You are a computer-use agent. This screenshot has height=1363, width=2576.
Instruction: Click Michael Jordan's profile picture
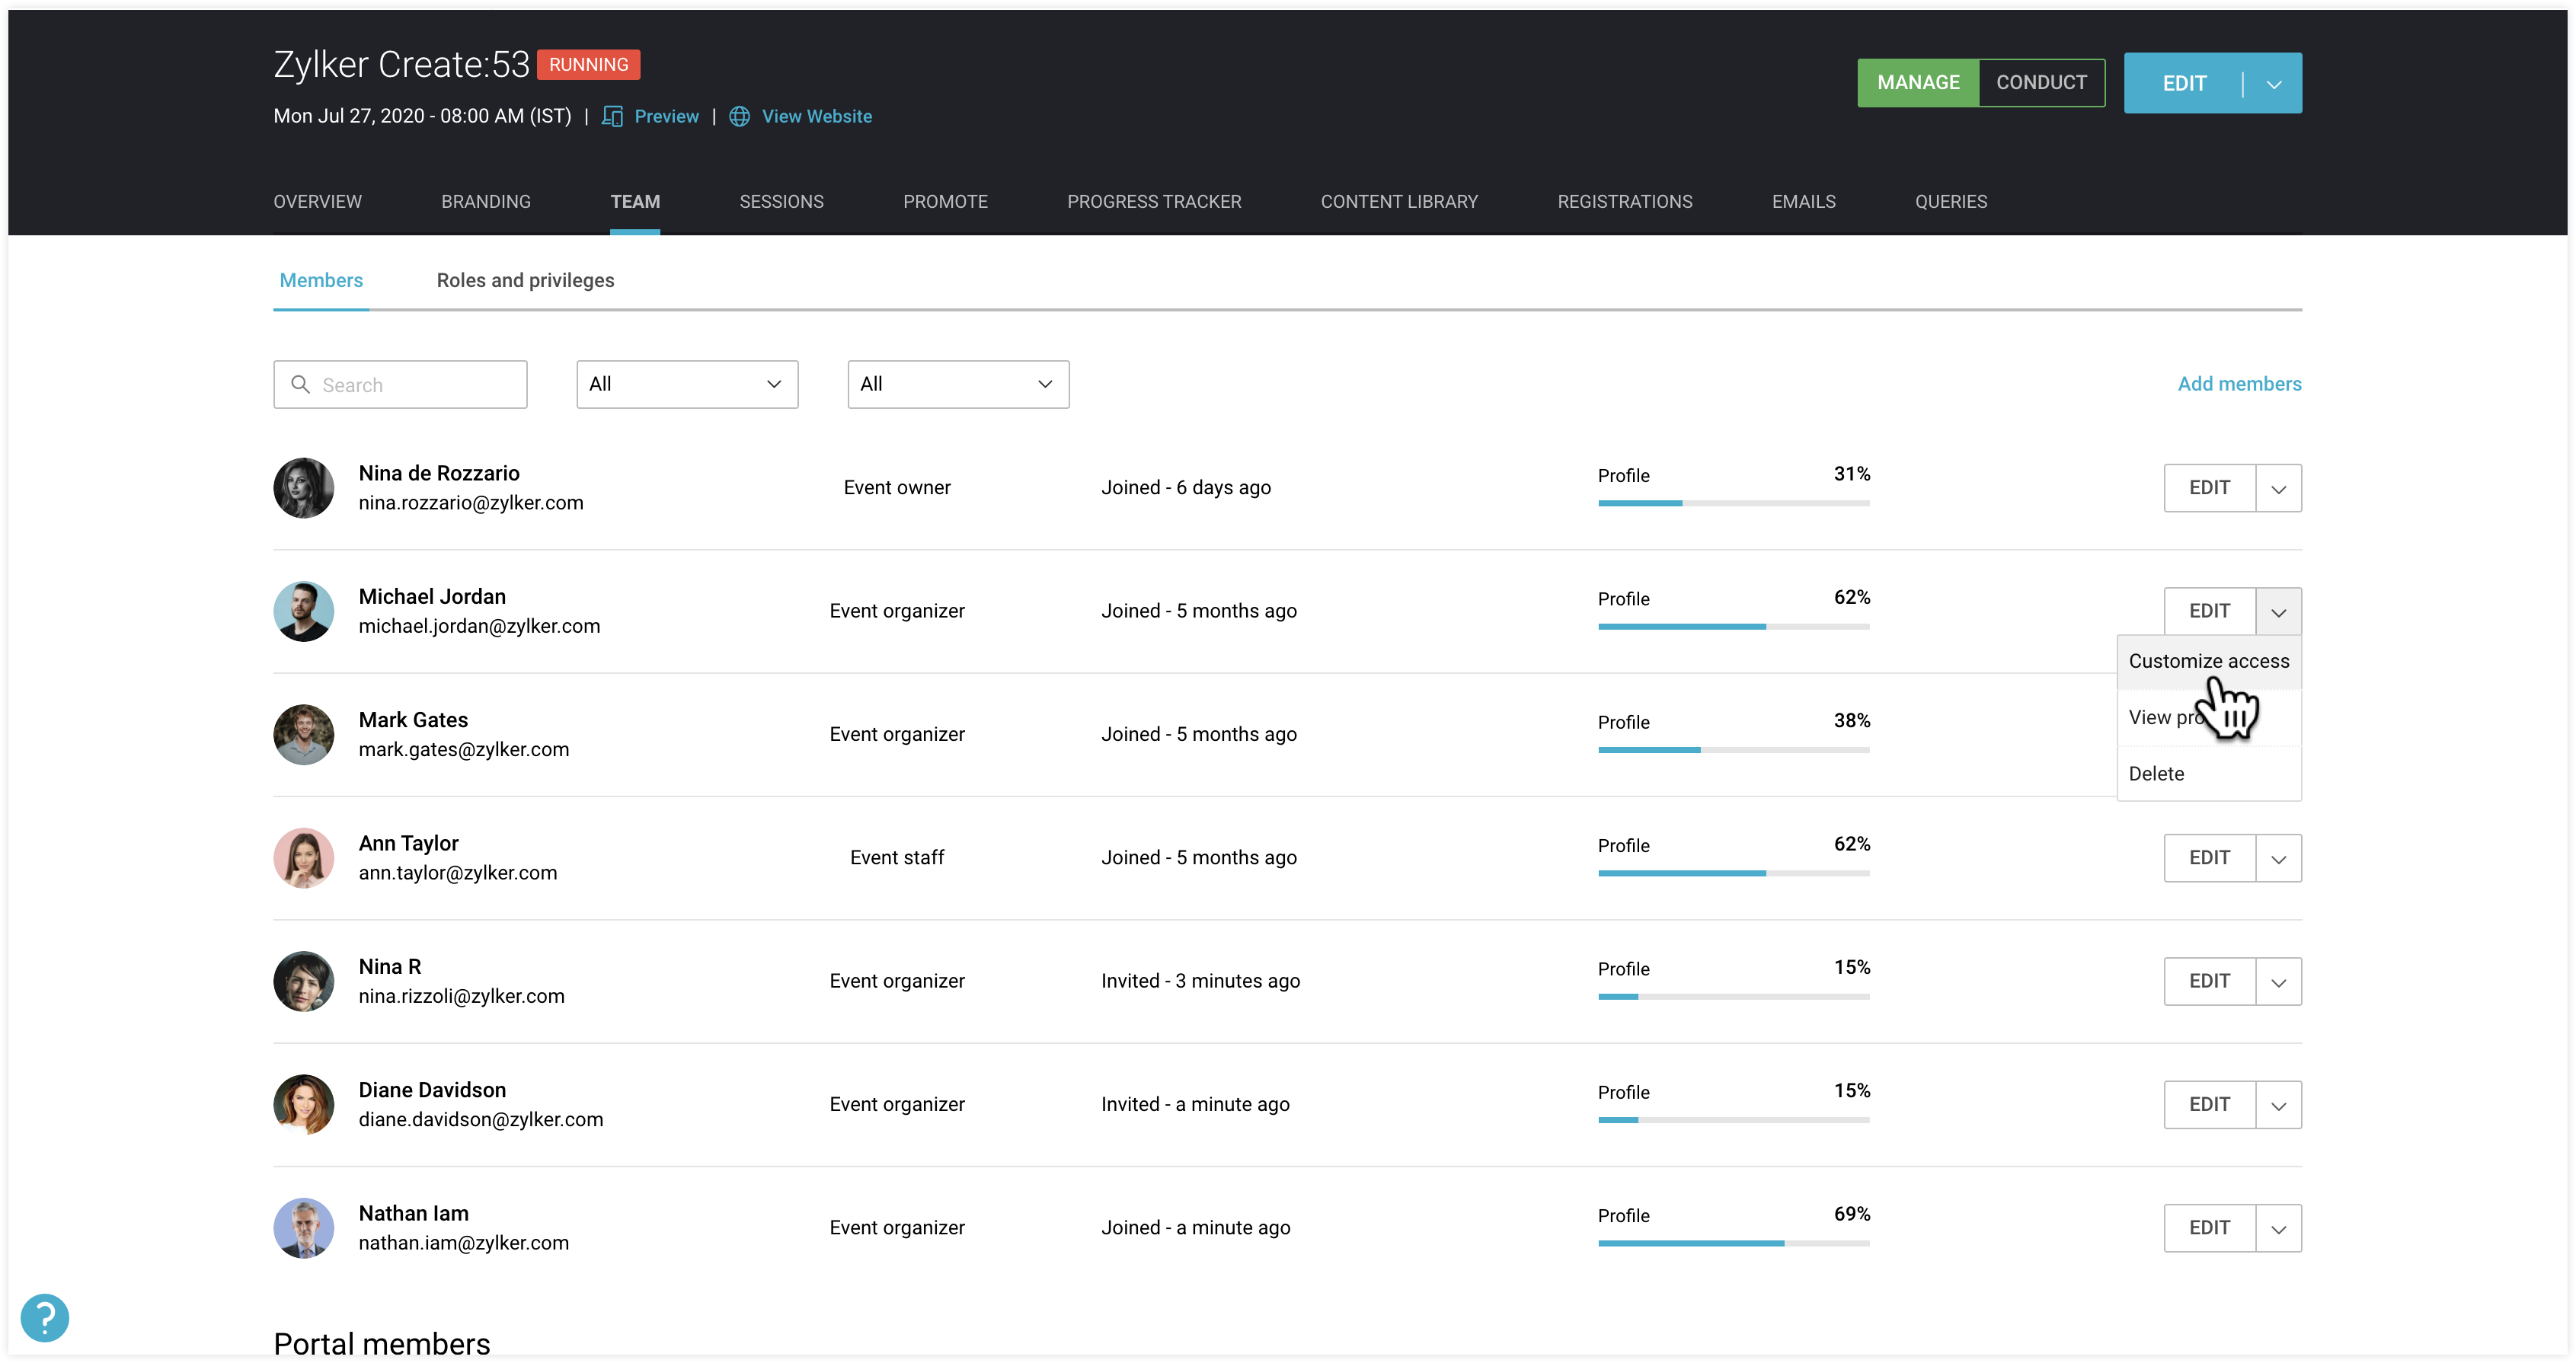[x=303, y=611]
